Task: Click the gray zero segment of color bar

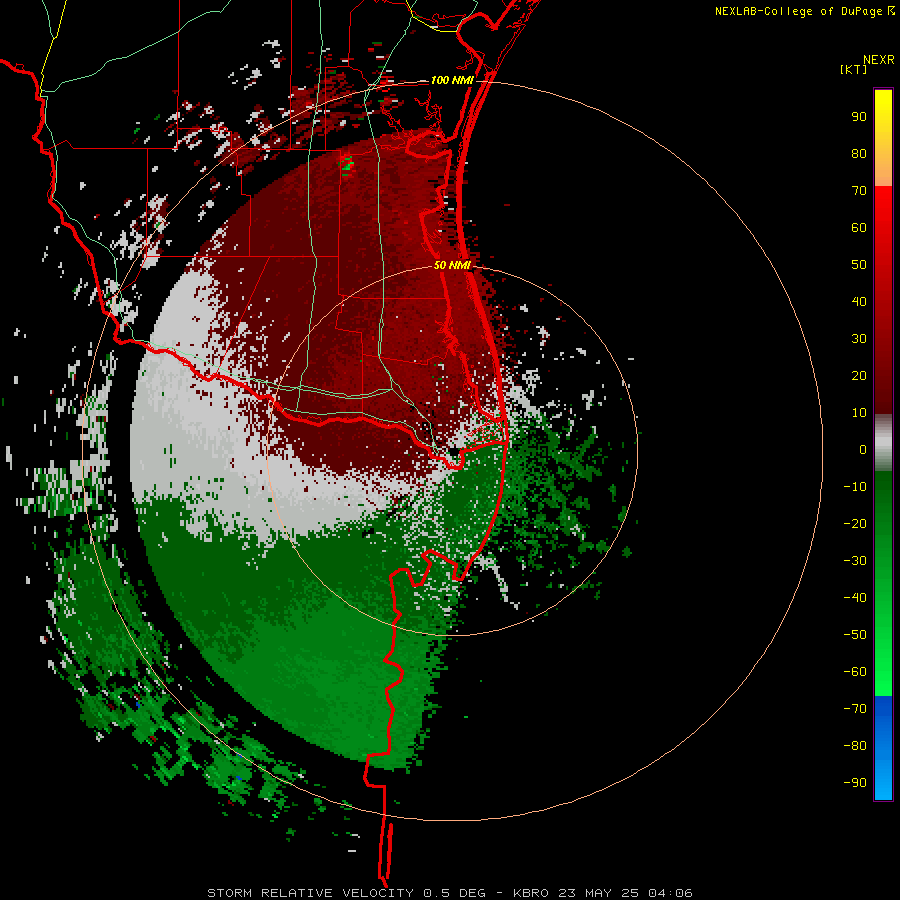Action: tap(883, 443)
